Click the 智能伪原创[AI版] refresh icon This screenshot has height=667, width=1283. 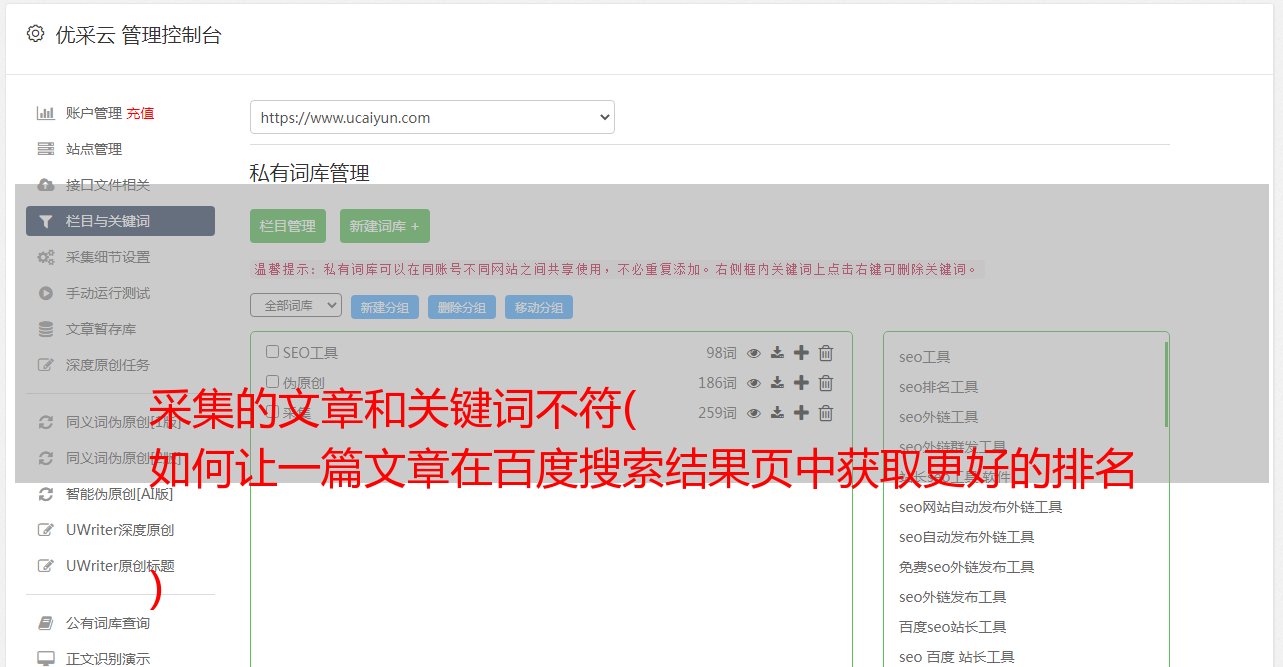46,494
